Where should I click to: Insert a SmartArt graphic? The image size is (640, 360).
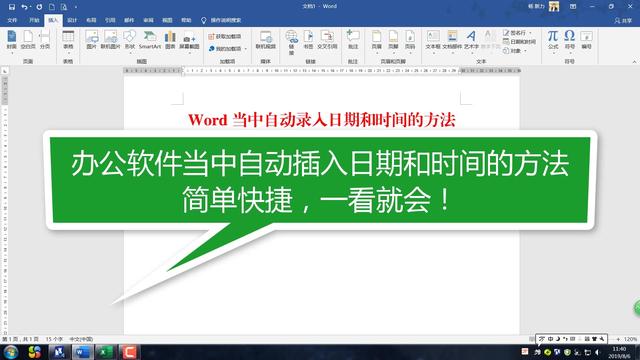150,40
